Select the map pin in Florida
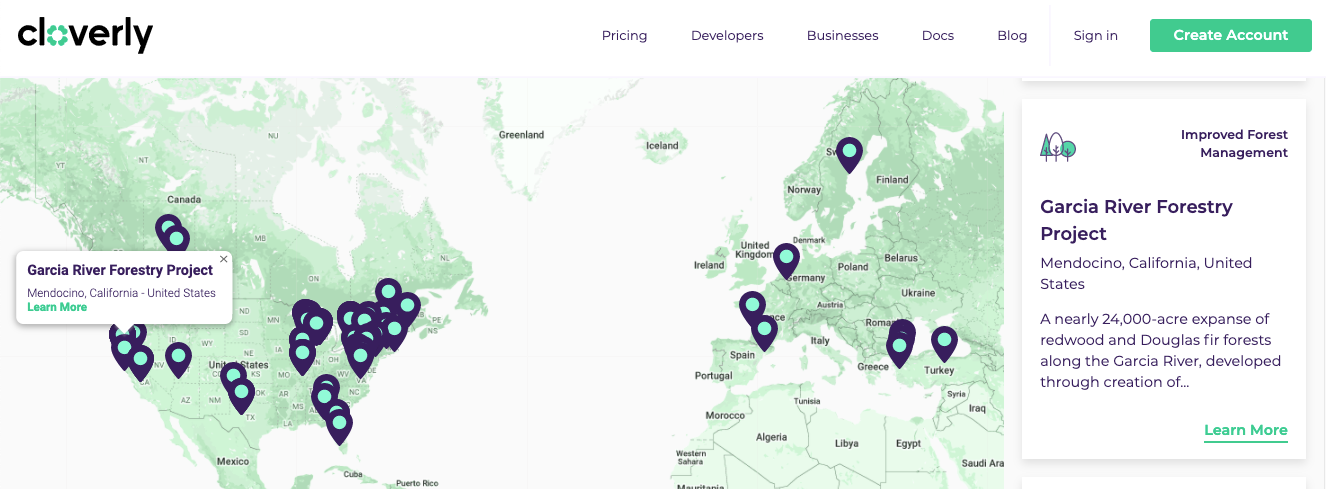Viewport: 1326px width, 489px height. [340, 426]
